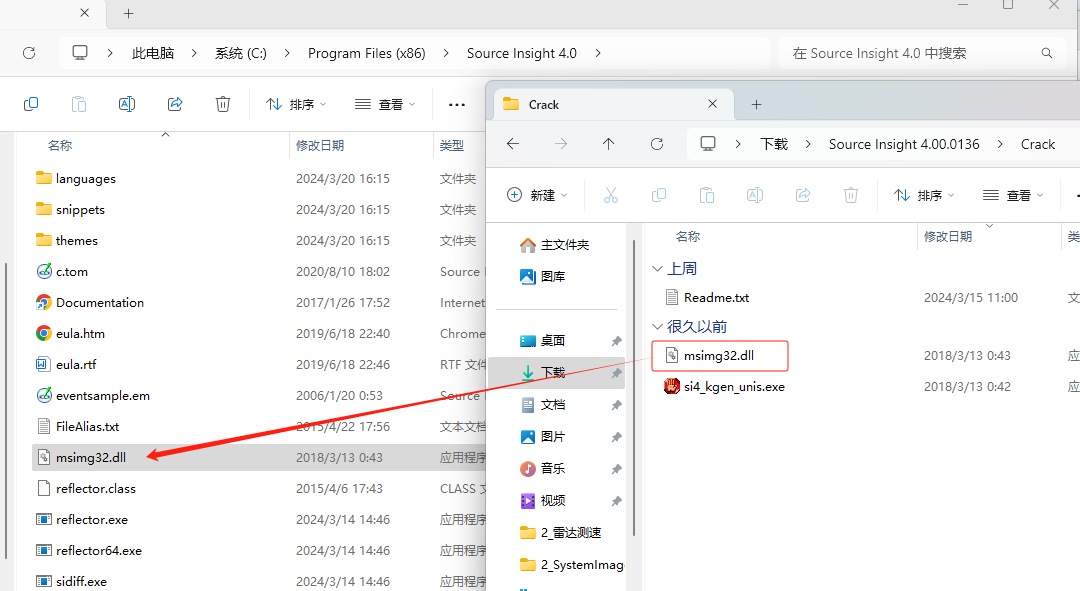Click the share icon in Crack window toolbar
Viewport: 1080px width, 591px height.
coord(803,196)
